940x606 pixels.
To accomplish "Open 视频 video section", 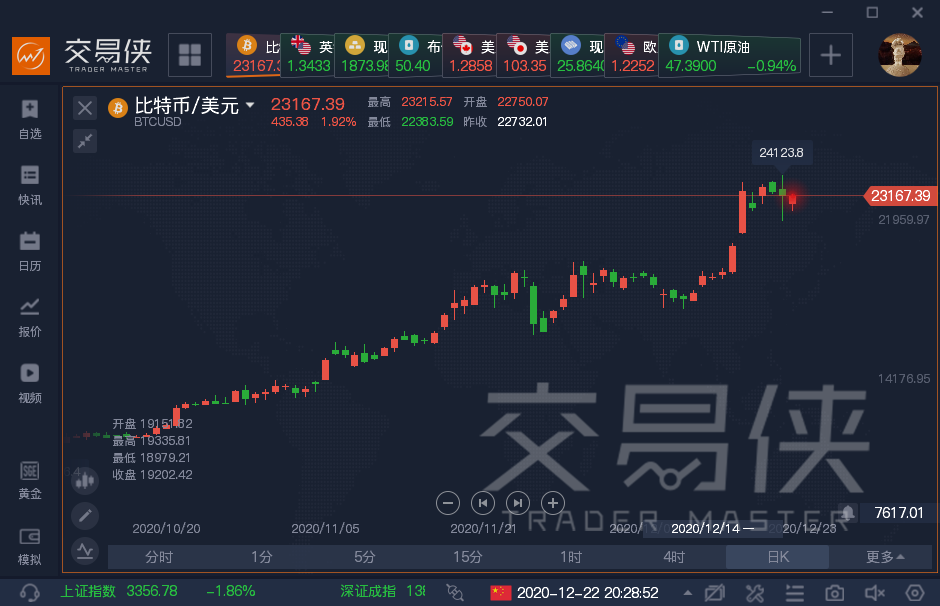I will tap(29, 384).
